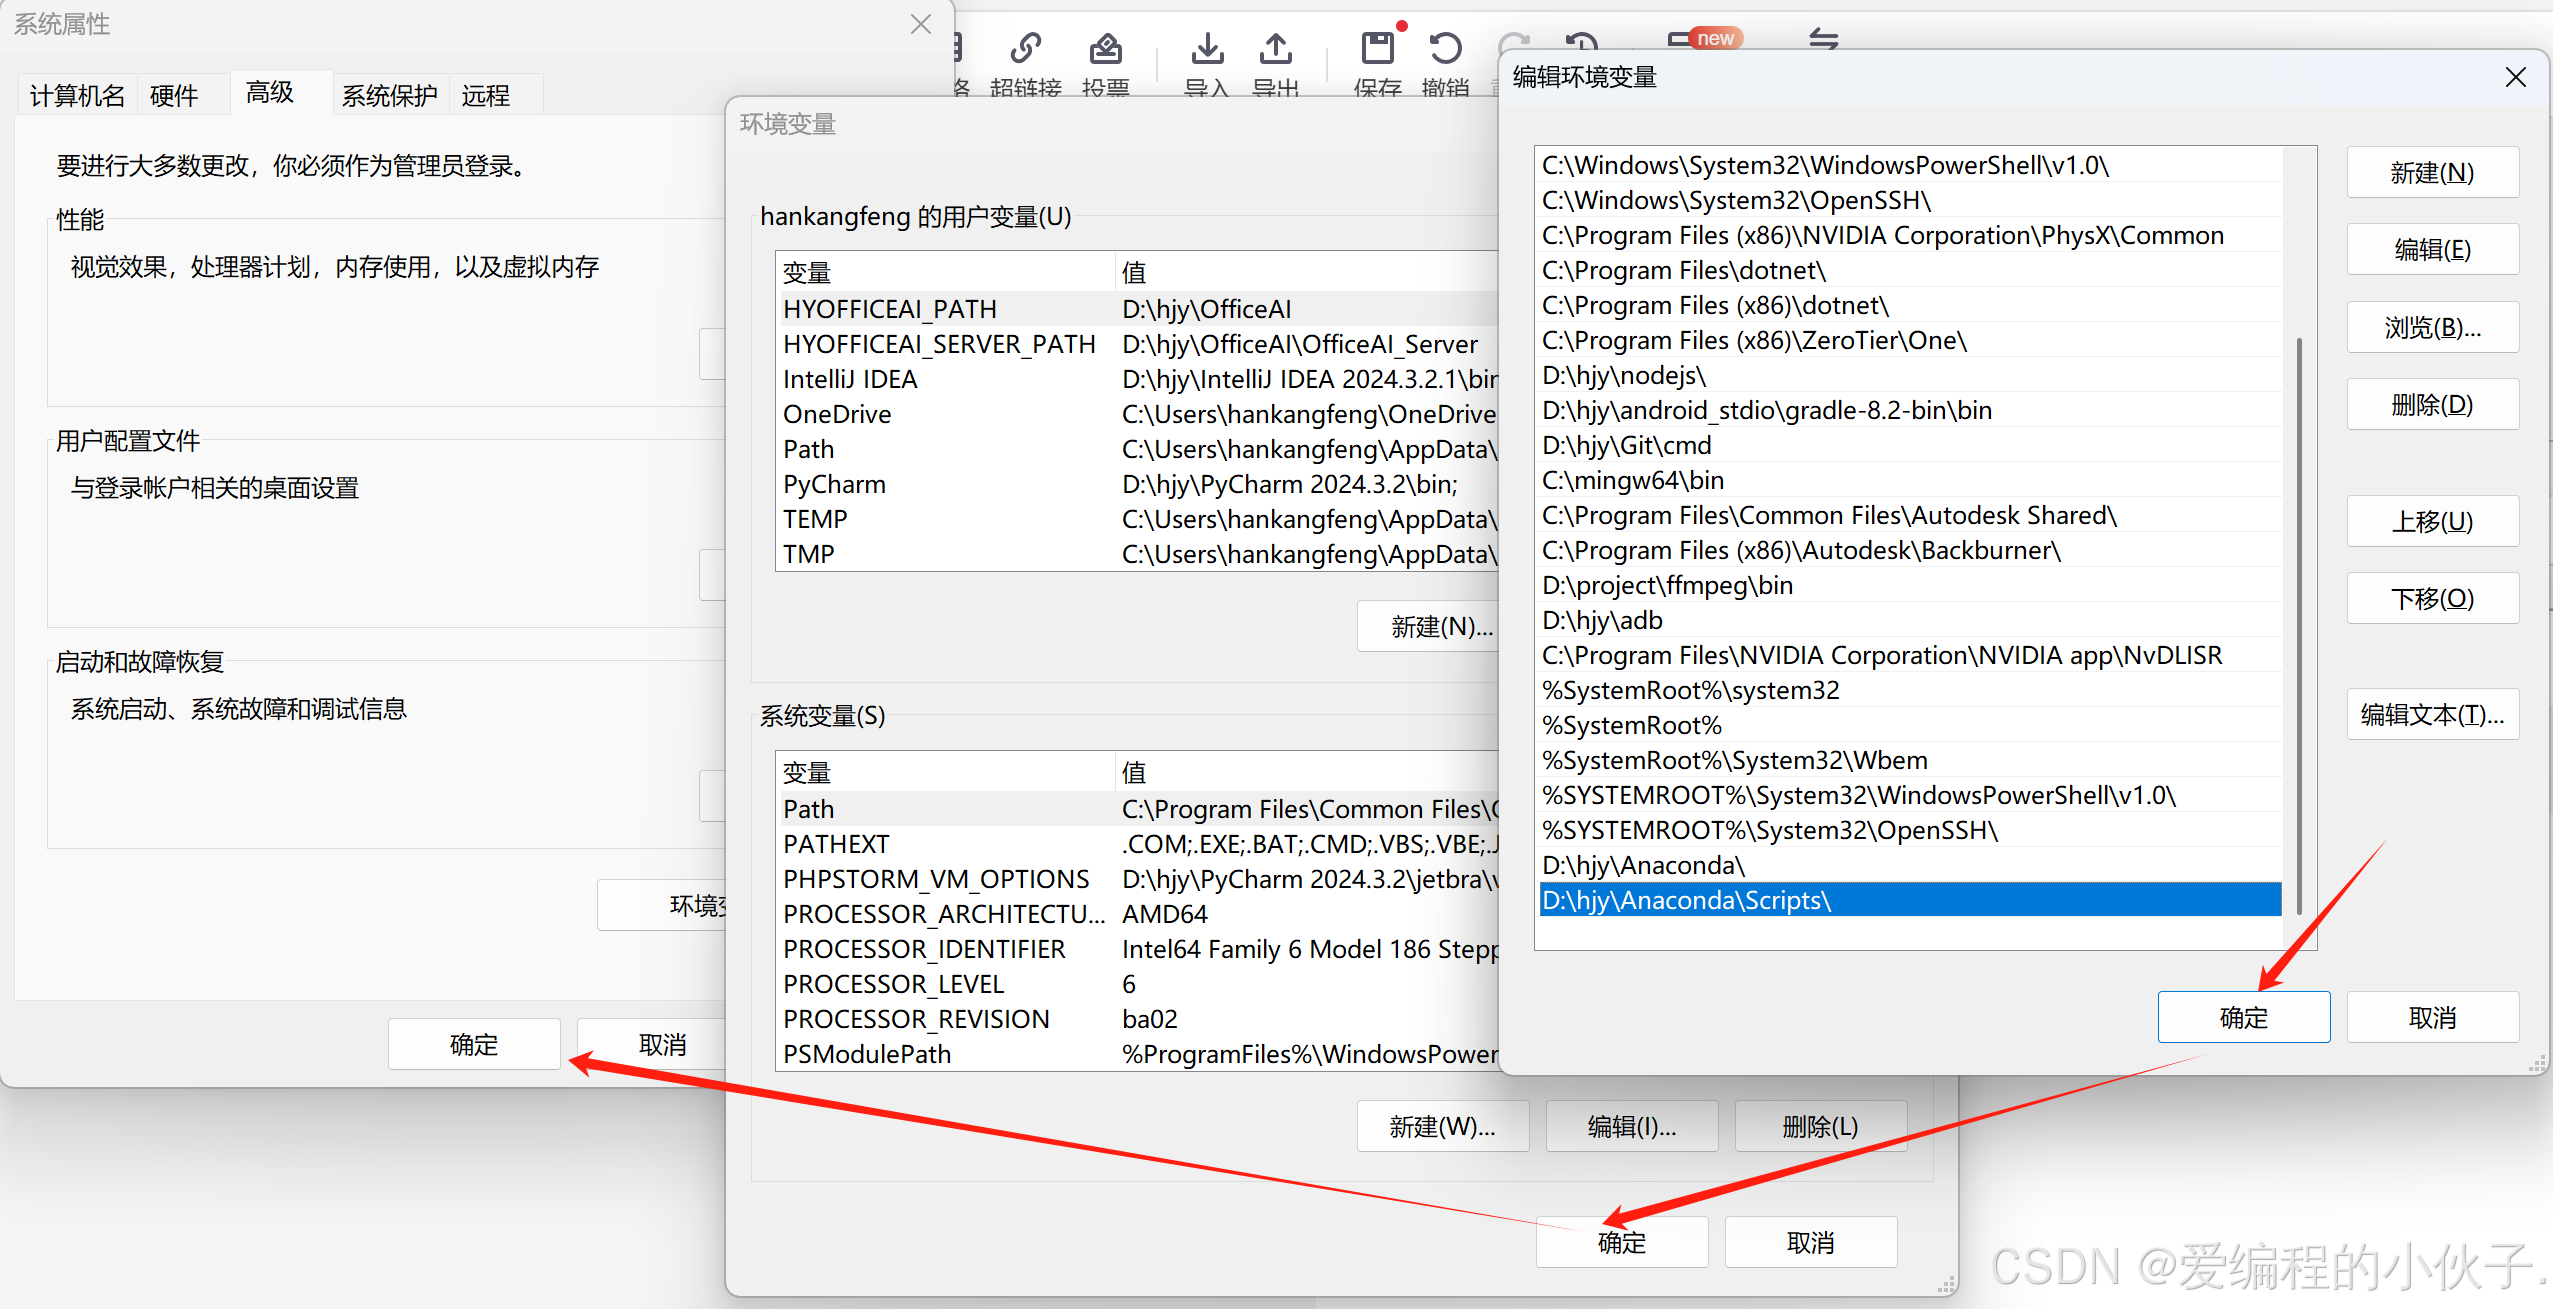Click 下移(O) to move entry down

click(x=2431, y=599)
